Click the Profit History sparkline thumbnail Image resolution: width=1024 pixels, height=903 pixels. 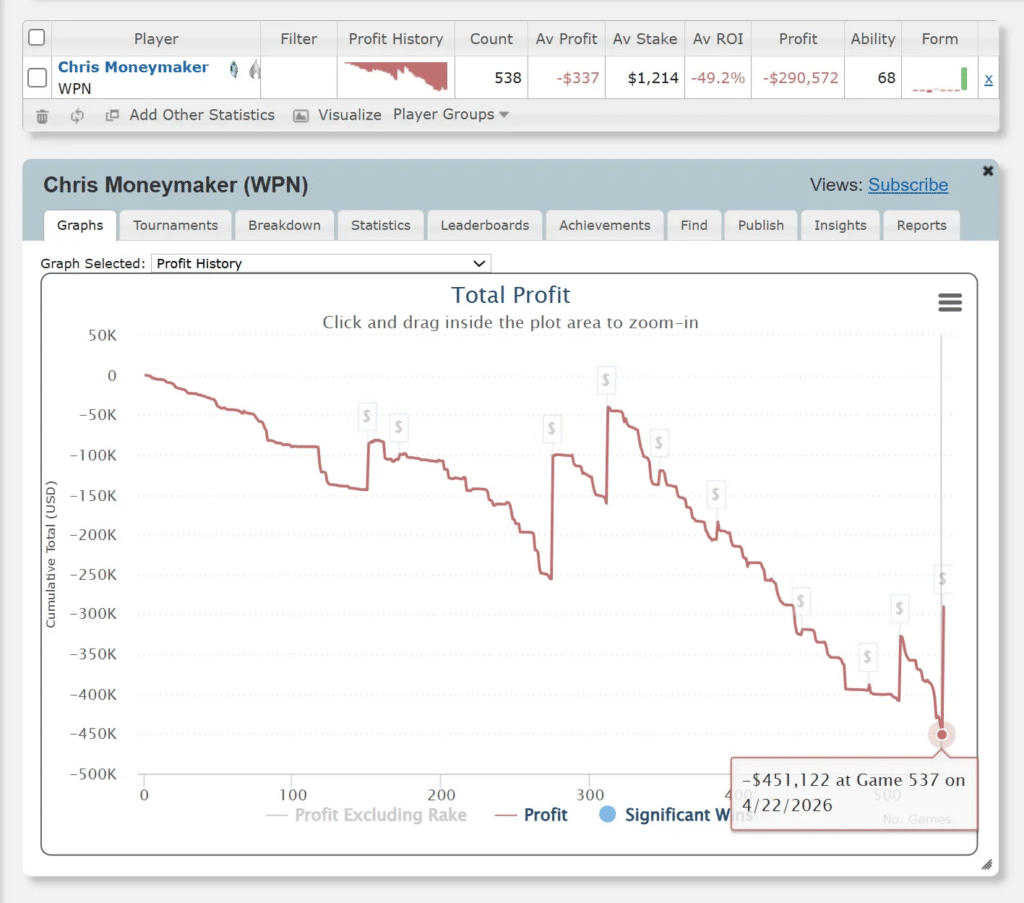click(x=396, y=76)
